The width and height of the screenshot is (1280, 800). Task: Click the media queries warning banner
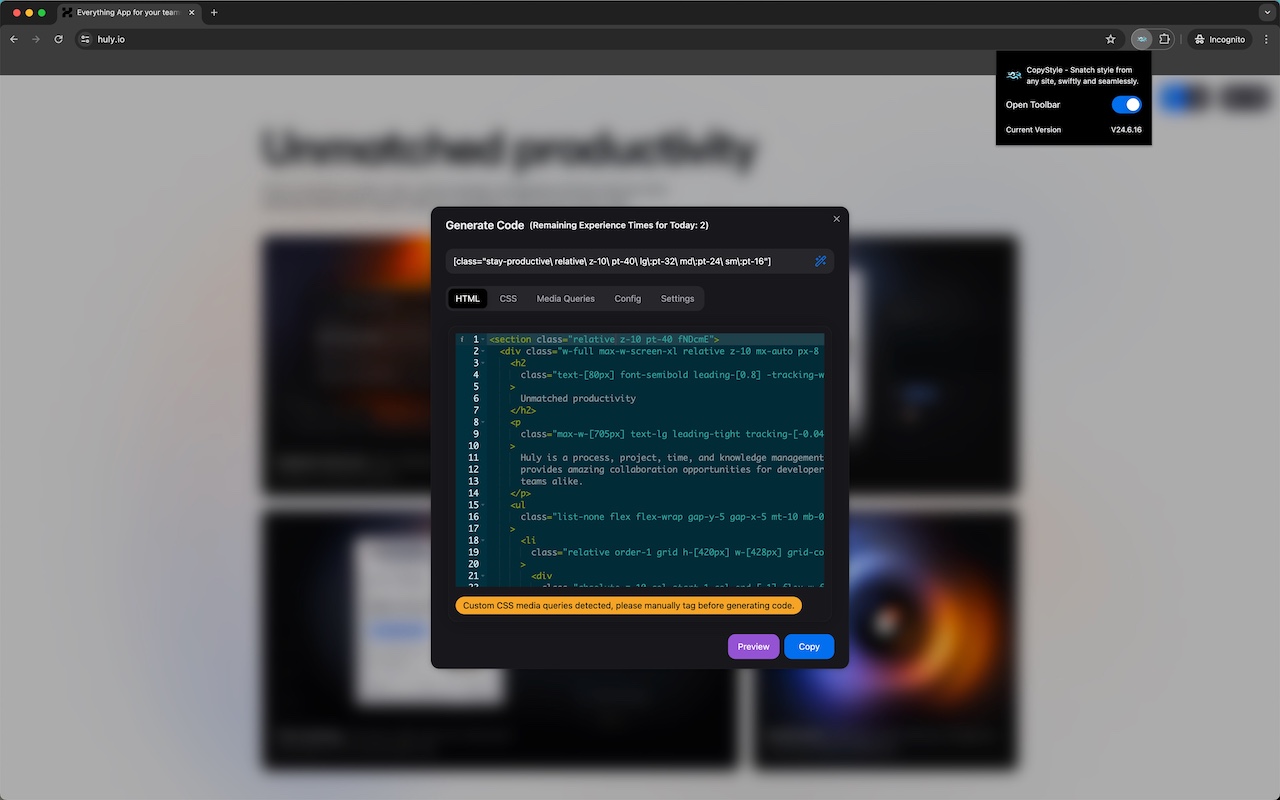(628, 606)
